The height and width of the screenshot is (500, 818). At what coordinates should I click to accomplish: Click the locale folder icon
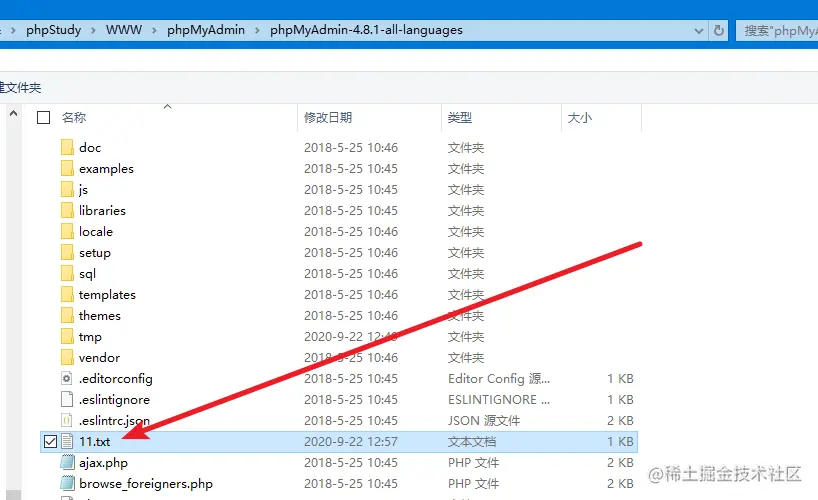(67, 231)
